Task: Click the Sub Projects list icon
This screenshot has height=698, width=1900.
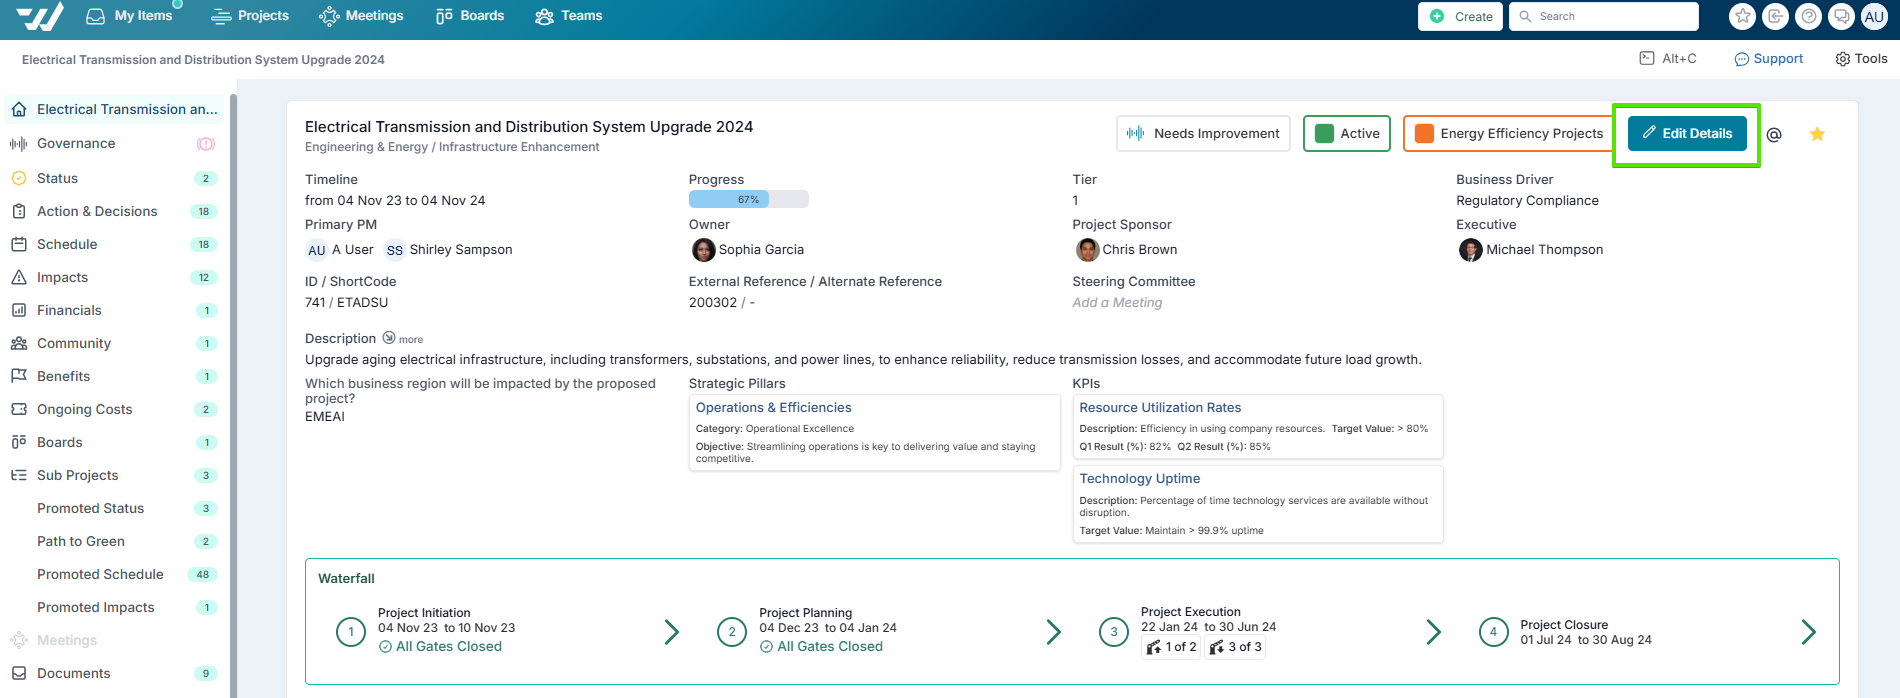Action: [x=19, y=475]
